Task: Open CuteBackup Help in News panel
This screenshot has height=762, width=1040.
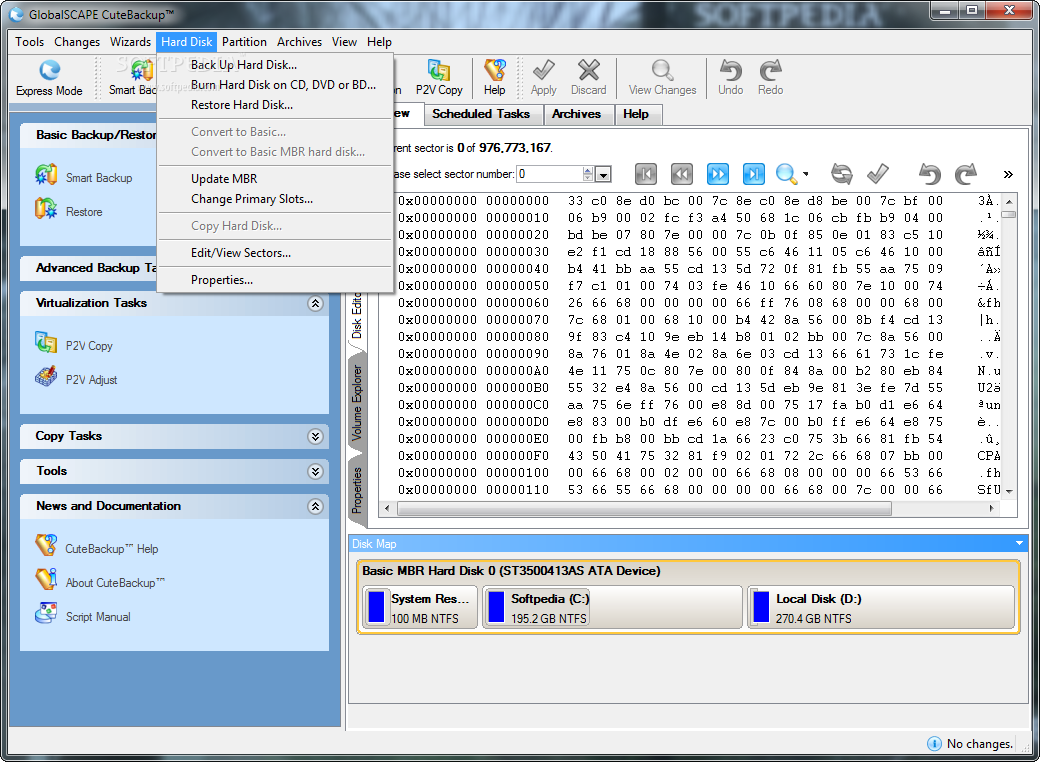Action: tap(97, 547)
